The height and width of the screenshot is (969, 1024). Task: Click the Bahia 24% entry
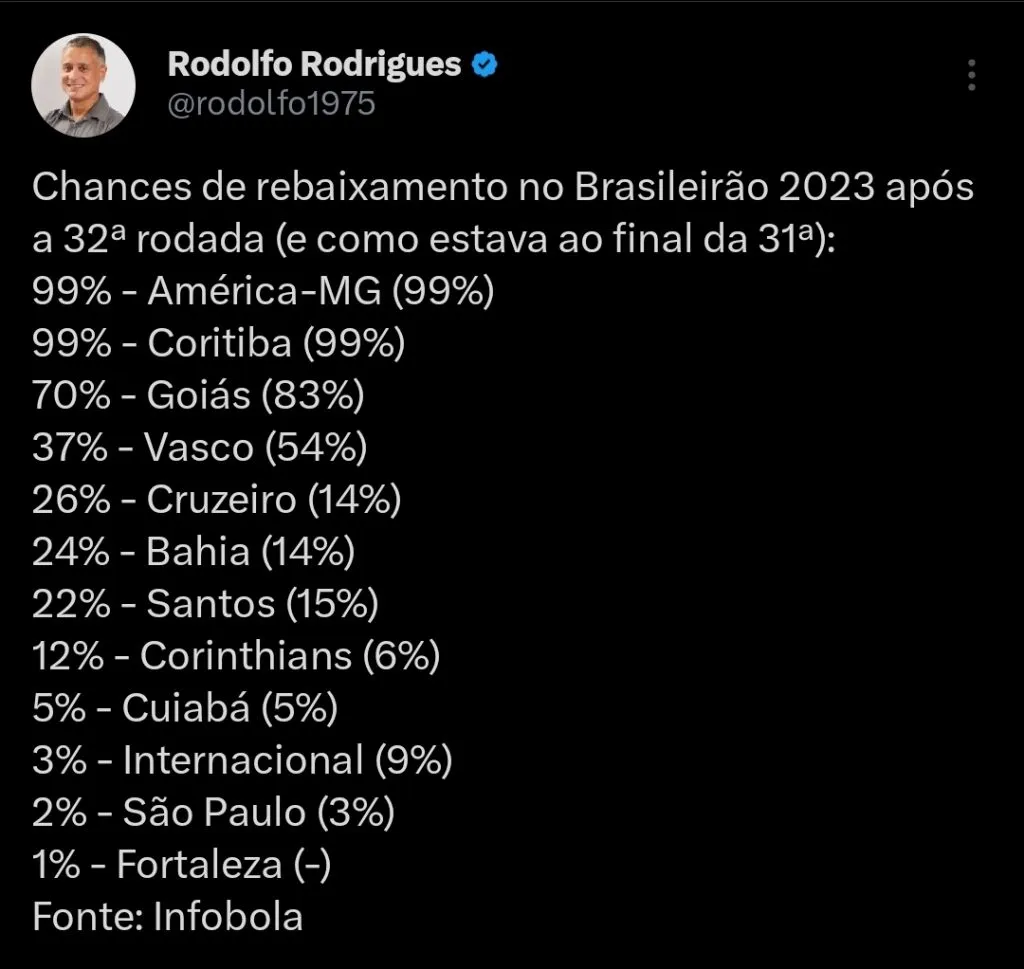click(x=194, y=551)
